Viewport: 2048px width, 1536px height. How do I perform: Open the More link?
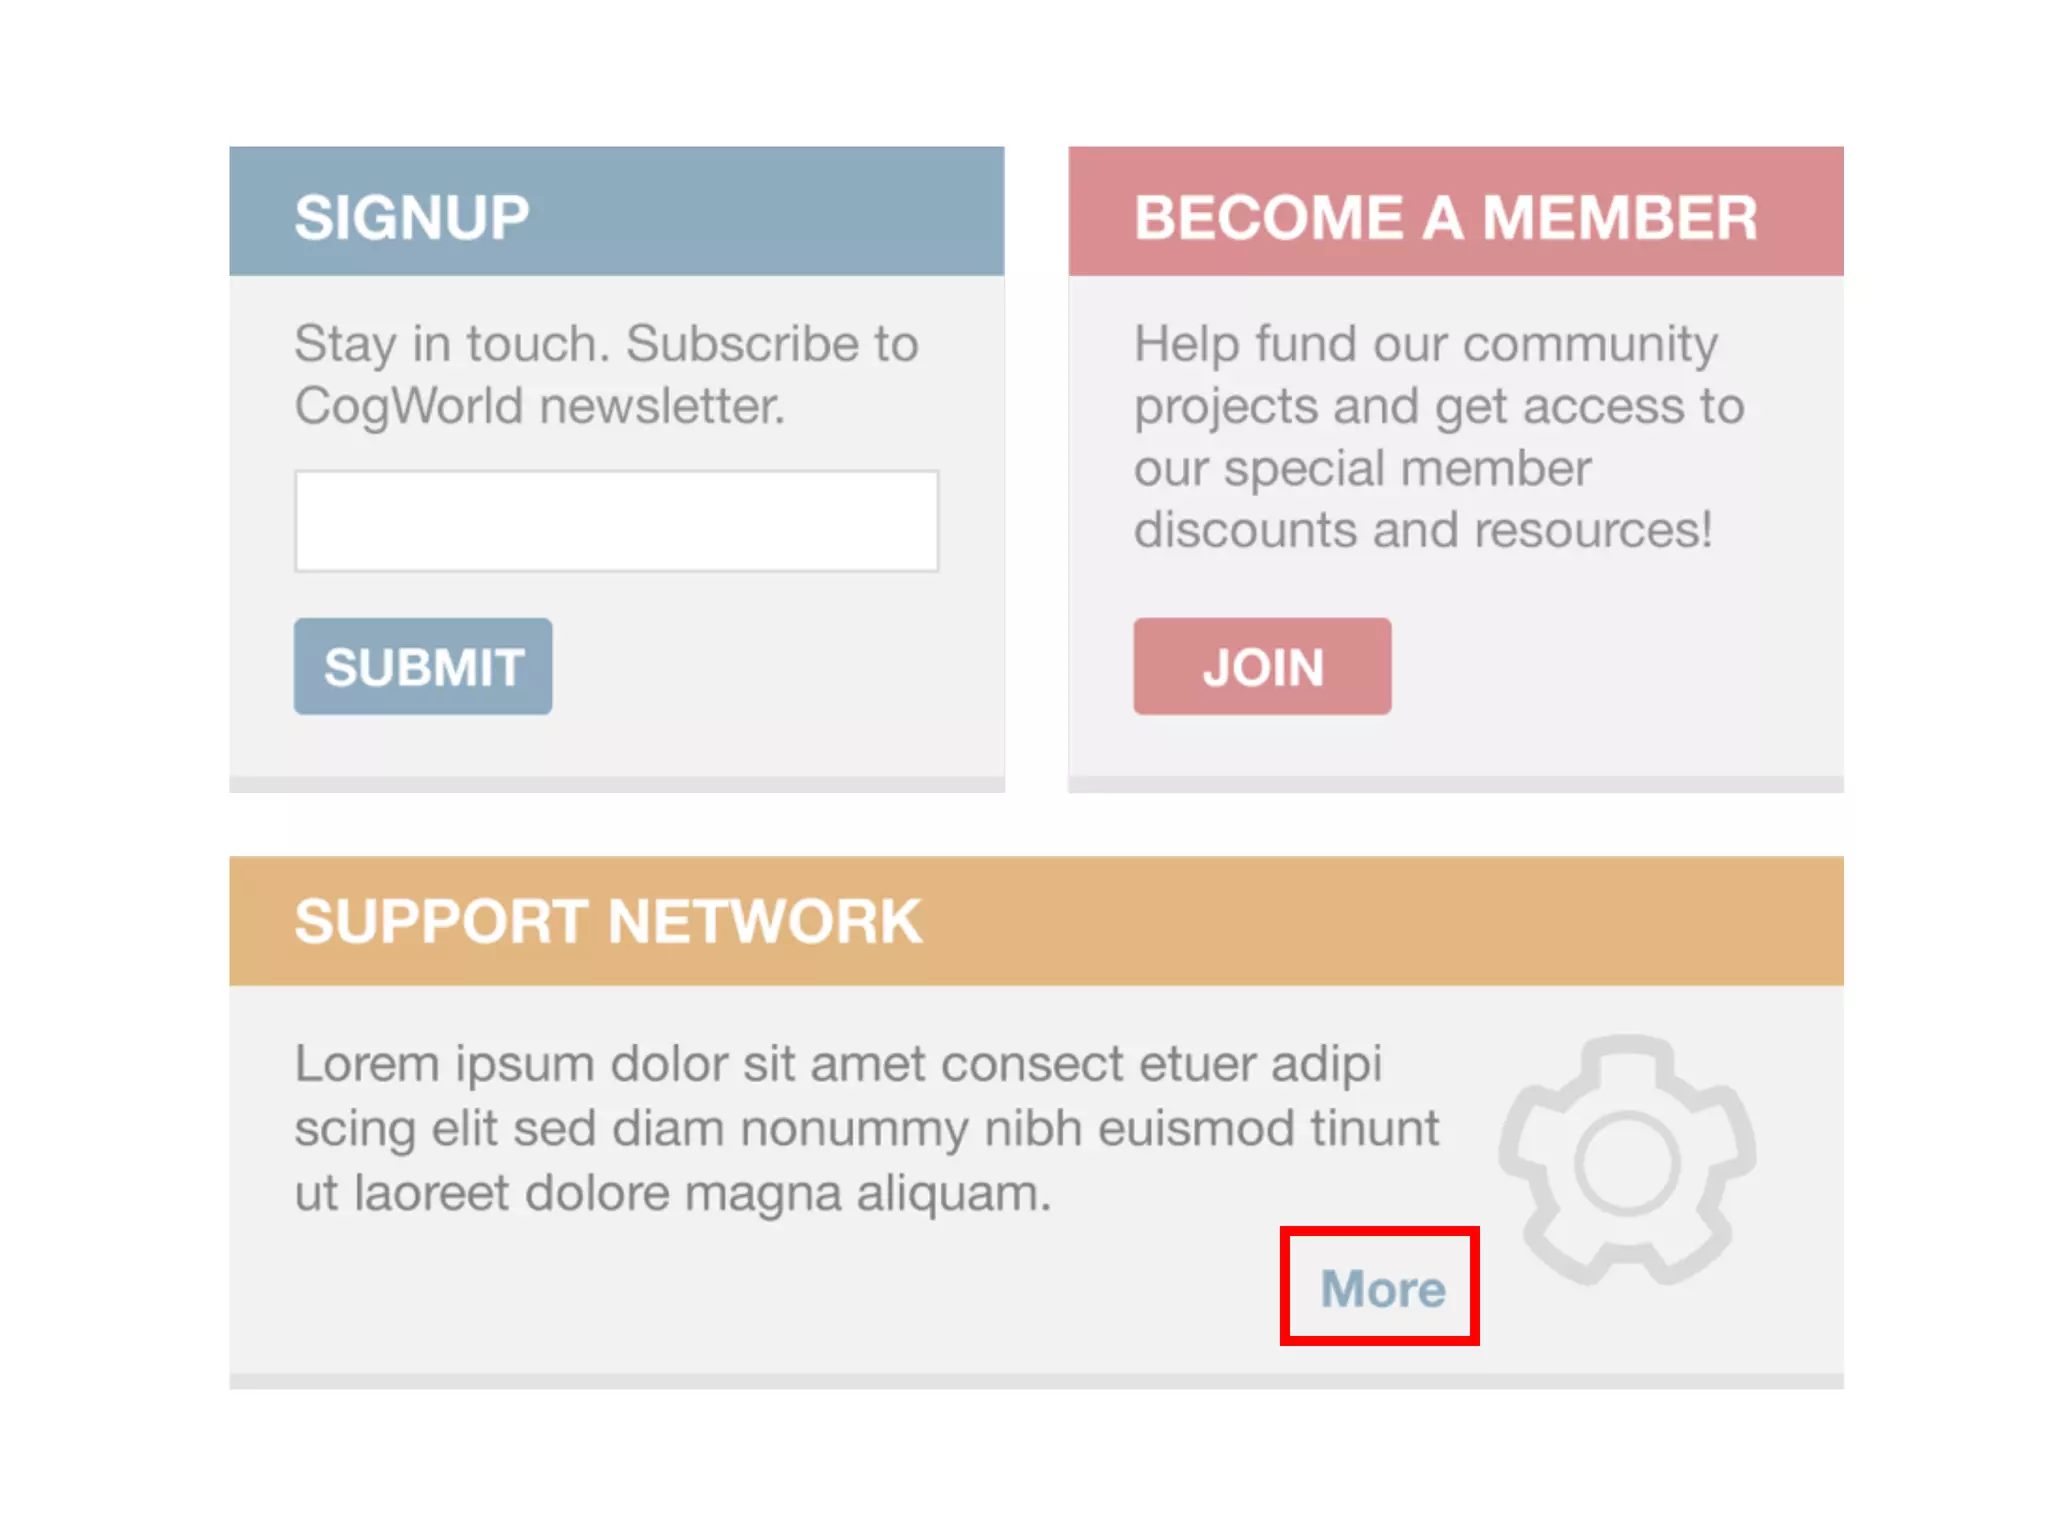click(1383, 1288)
